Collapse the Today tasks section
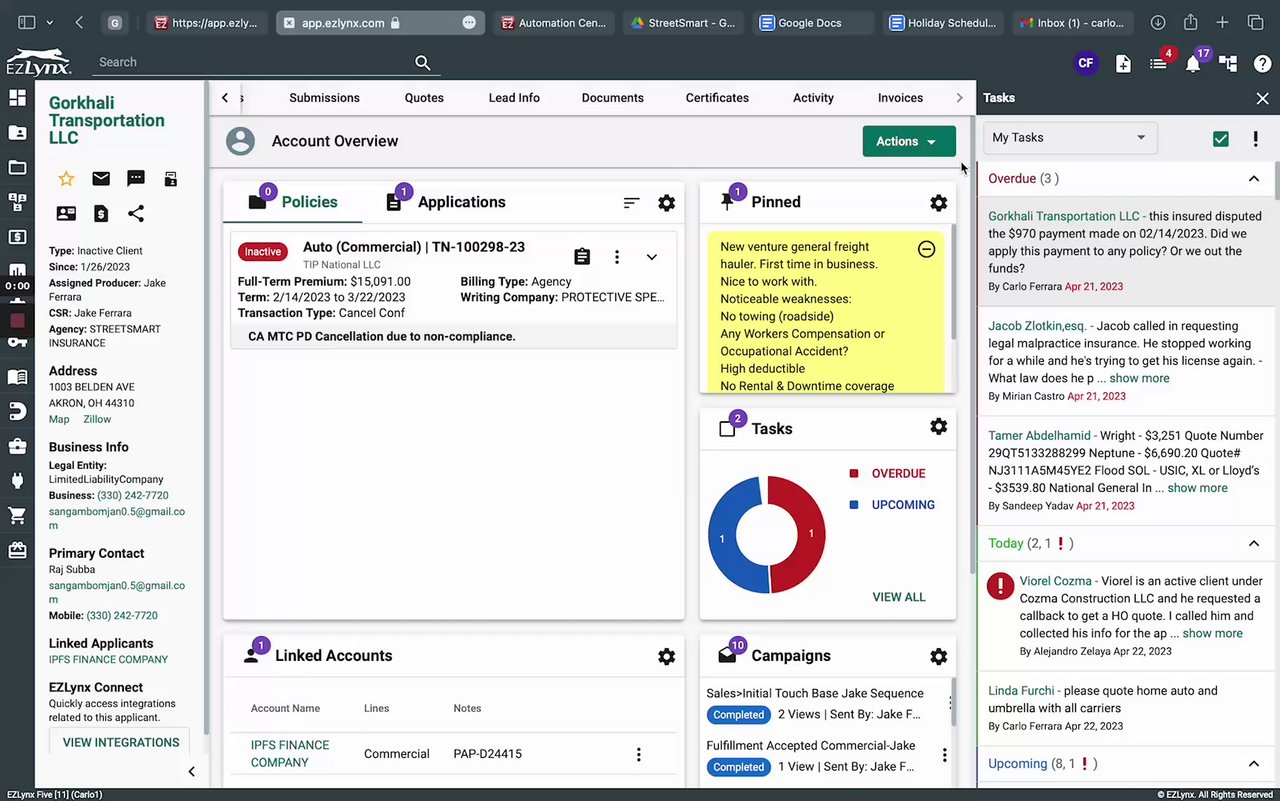 [1253, 543]
